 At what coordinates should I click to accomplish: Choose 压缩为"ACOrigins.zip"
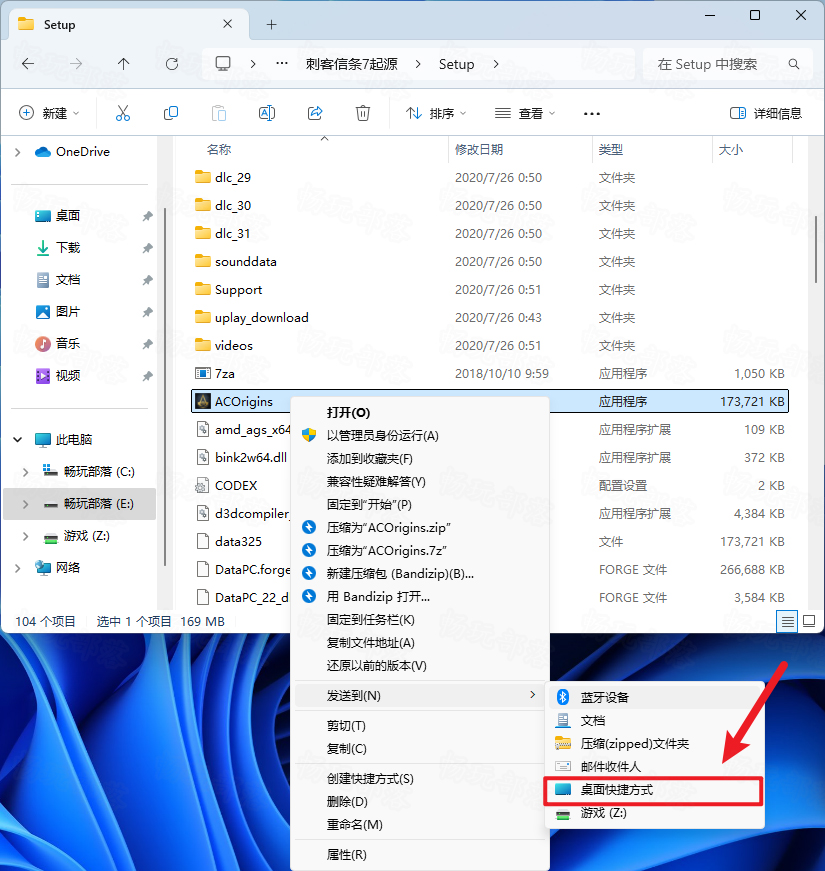point(420,527)
